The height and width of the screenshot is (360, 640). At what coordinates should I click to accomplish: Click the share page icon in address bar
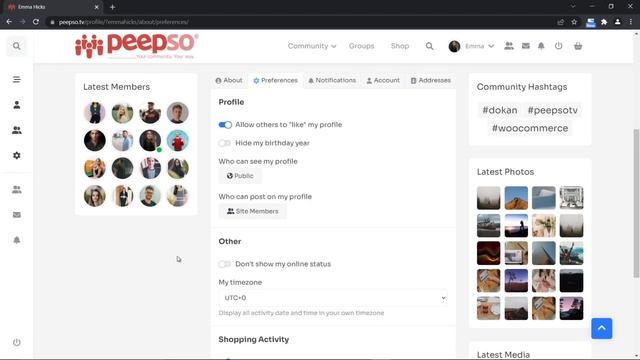pyautogui.click(x=561, y=22)
